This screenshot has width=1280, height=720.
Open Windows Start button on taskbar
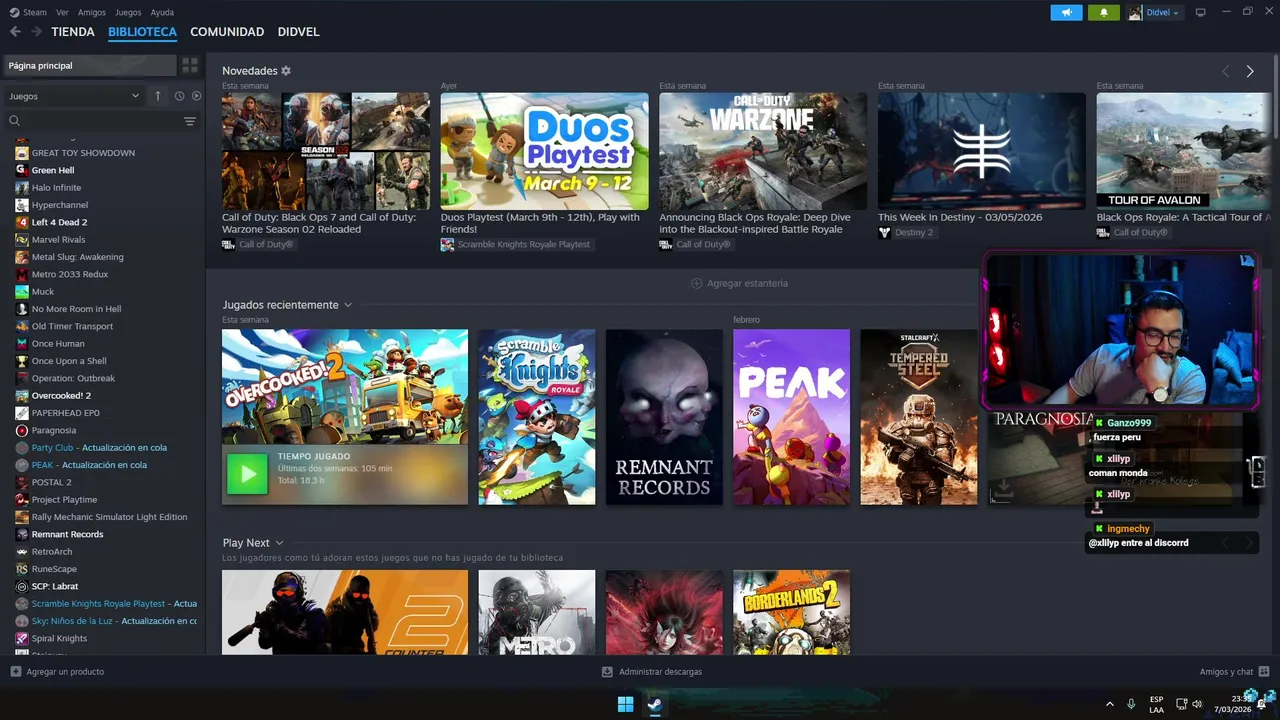(x=626, y=704)
